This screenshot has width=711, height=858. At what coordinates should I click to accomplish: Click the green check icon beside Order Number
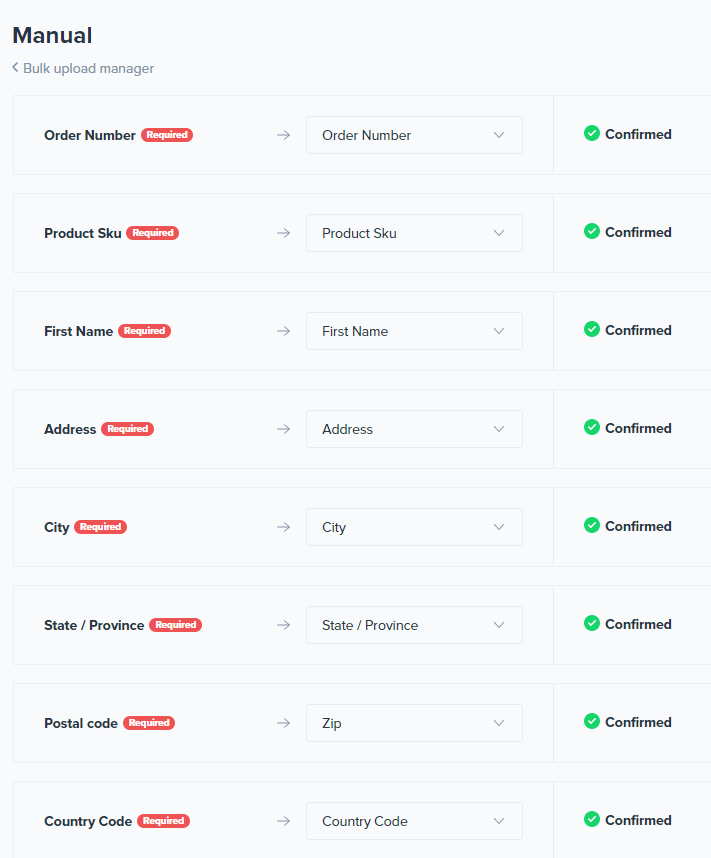click(x=592, y=133)
